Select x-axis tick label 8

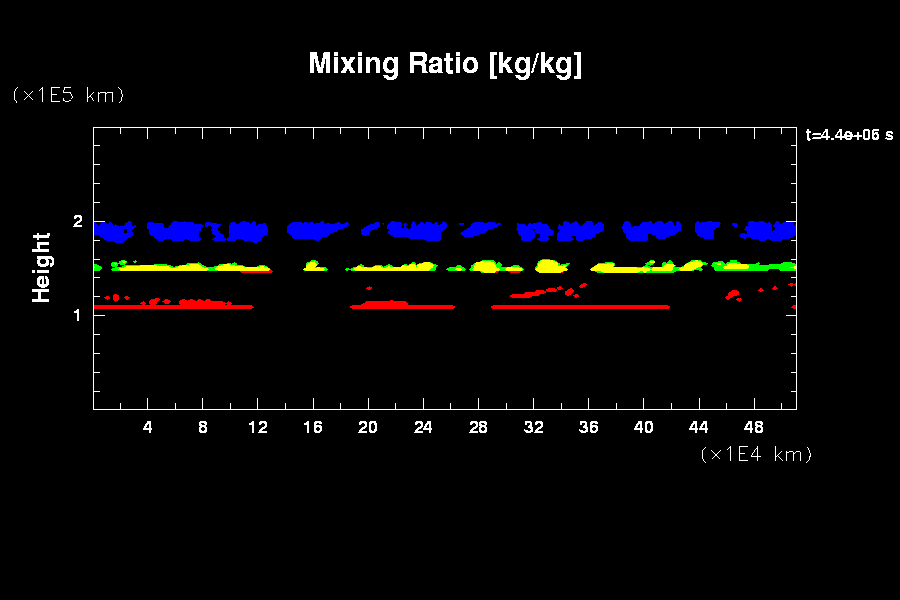coord(203,427)
